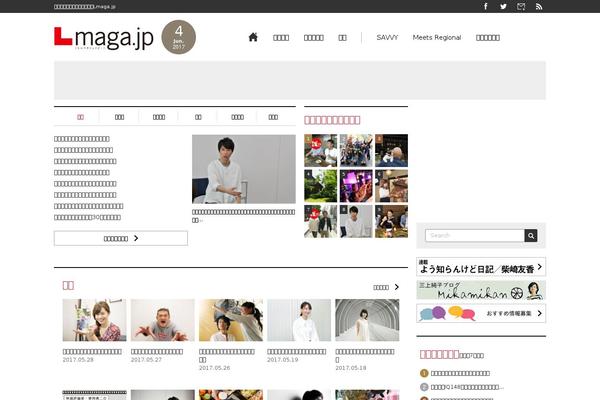This screenshot has width=600, height=400.
Task: Click the last nav item after Meets Regional
Action: click(x=488, y=38)
